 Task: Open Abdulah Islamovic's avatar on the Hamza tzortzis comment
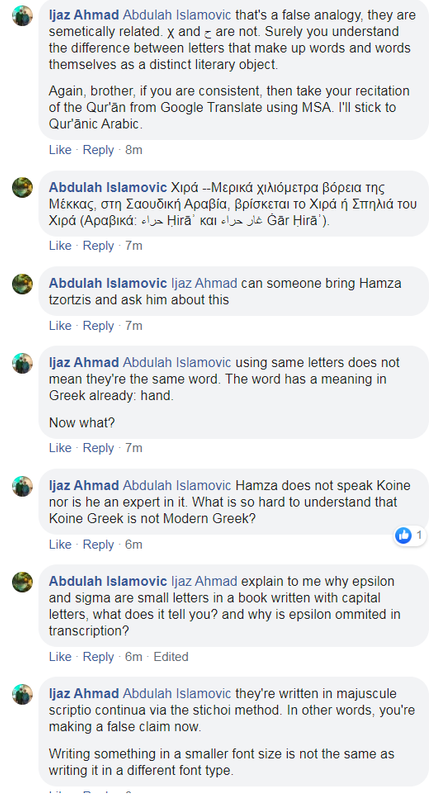(22, 283)
